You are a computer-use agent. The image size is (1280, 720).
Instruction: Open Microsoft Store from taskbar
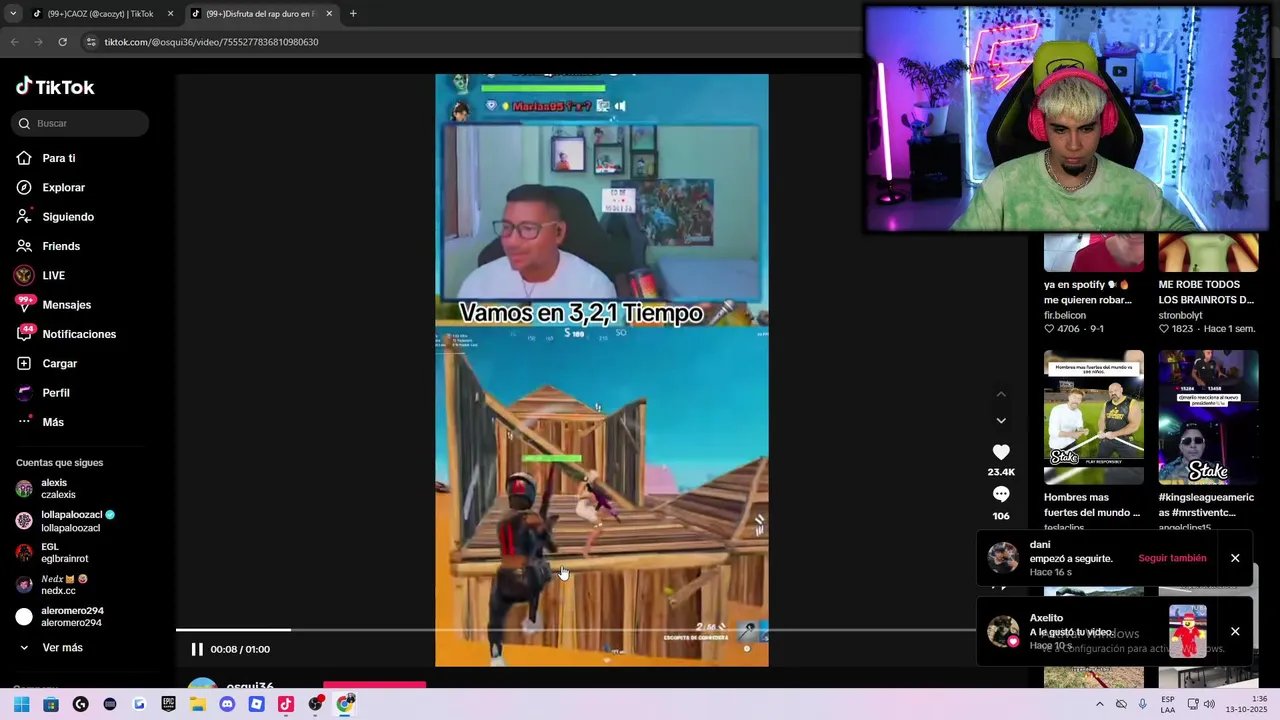51,704
